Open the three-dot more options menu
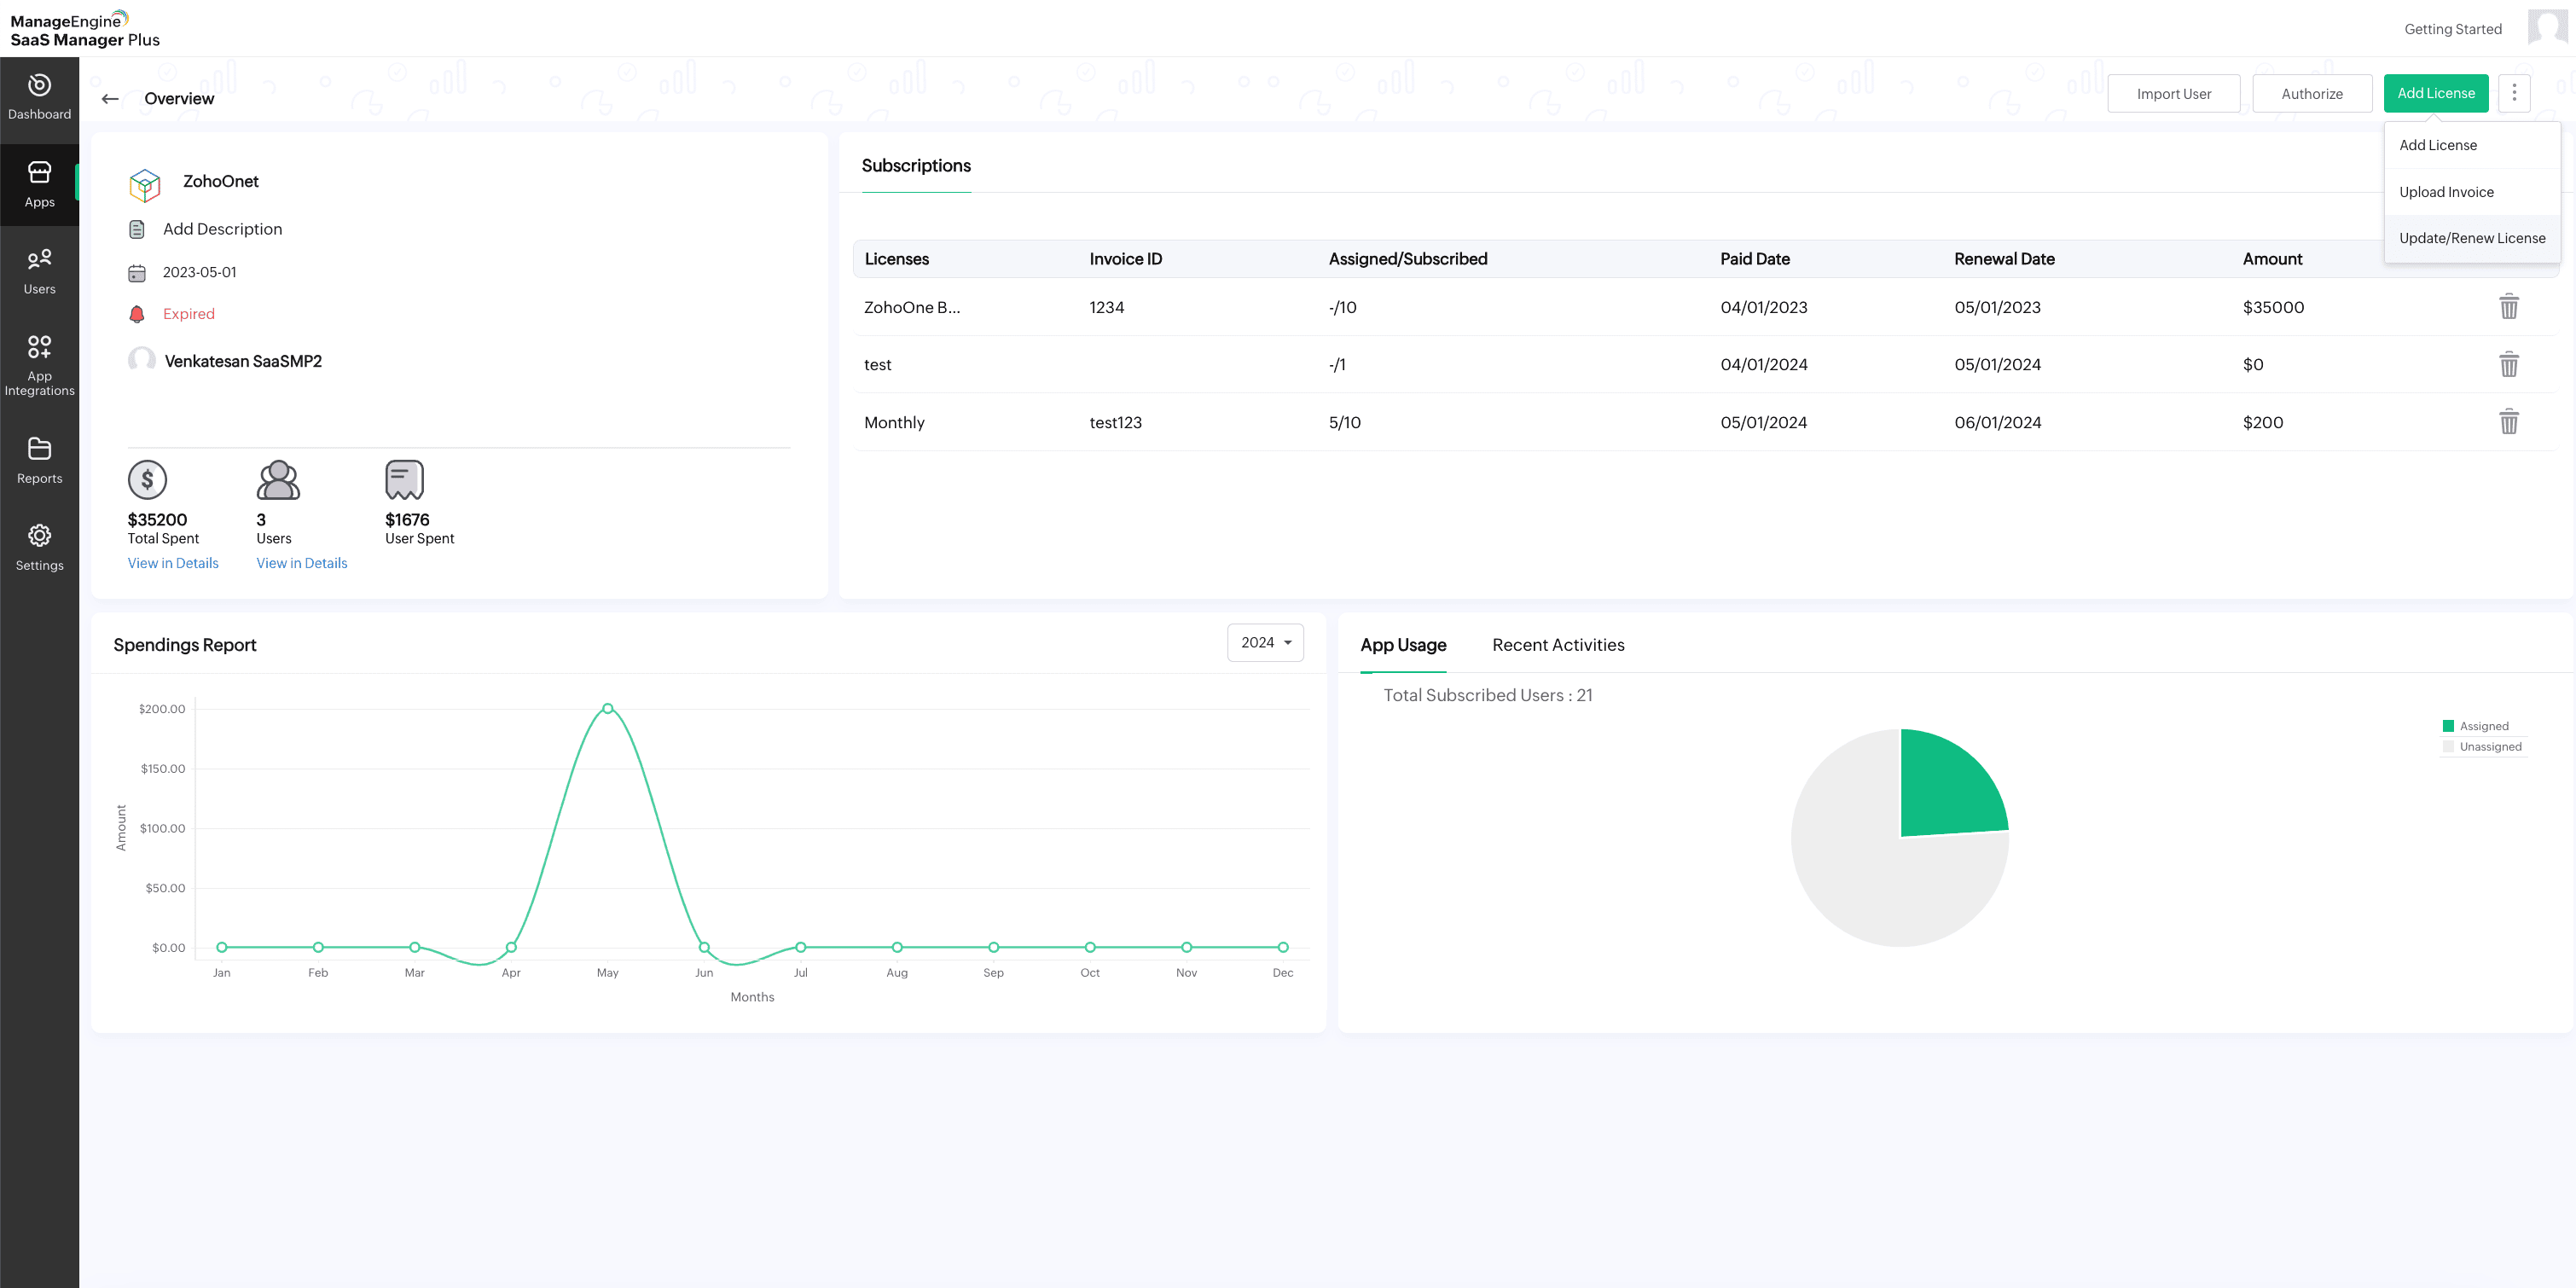 [x=2513, y=93]
